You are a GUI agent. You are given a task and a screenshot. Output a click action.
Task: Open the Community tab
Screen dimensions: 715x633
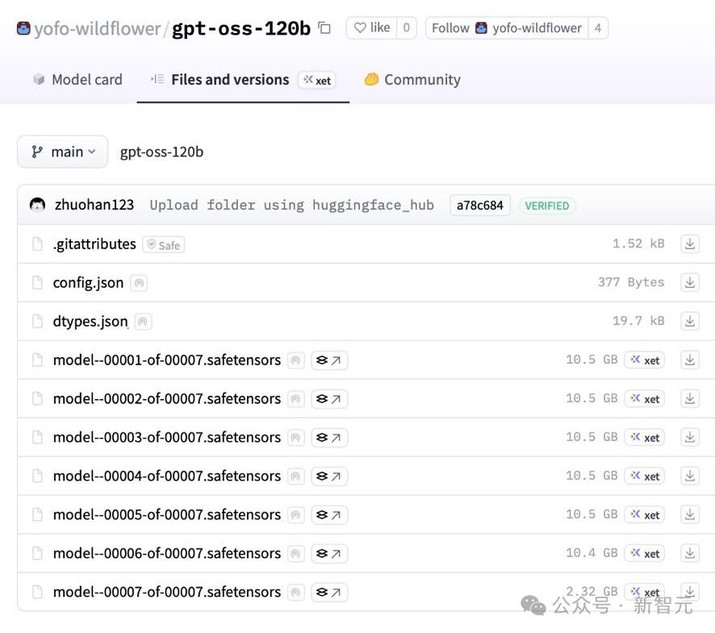pyautogui.click(x=412, y=80)
